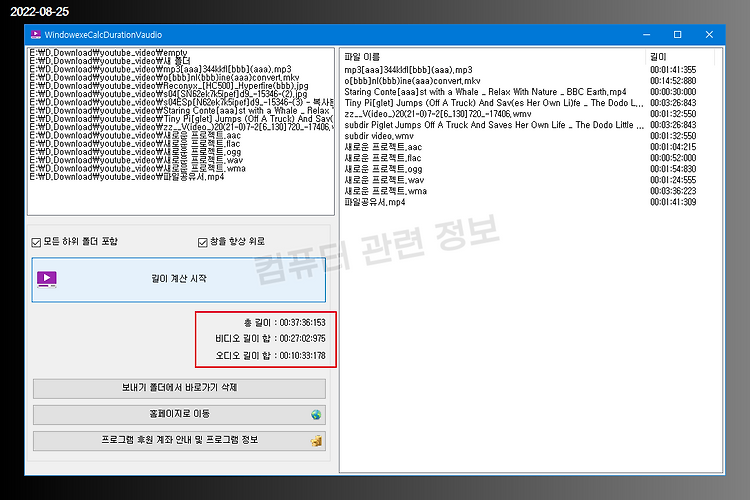Toggle the 창을 항상 위로 checkbox
This screenshot has height=500, width=750.
coord(203,243)
